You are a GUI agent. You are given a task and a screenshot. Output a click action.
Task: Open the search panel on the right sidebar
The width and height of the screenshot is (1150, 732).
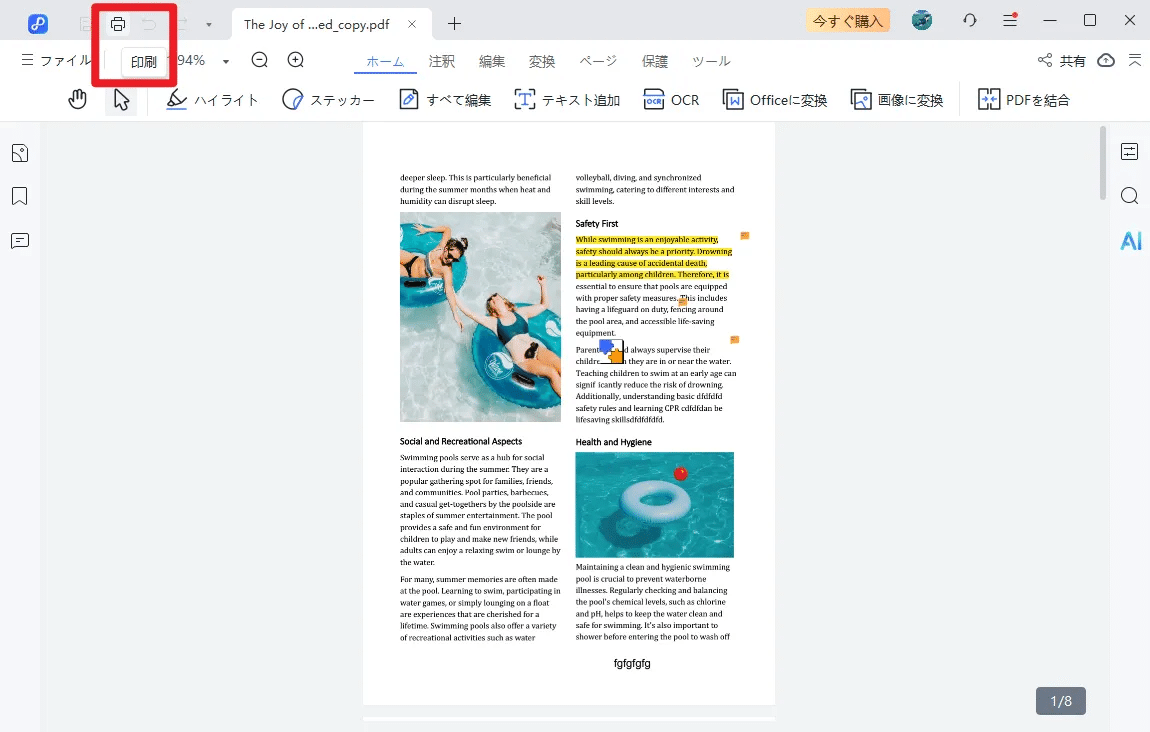(x=1129, y=195)
